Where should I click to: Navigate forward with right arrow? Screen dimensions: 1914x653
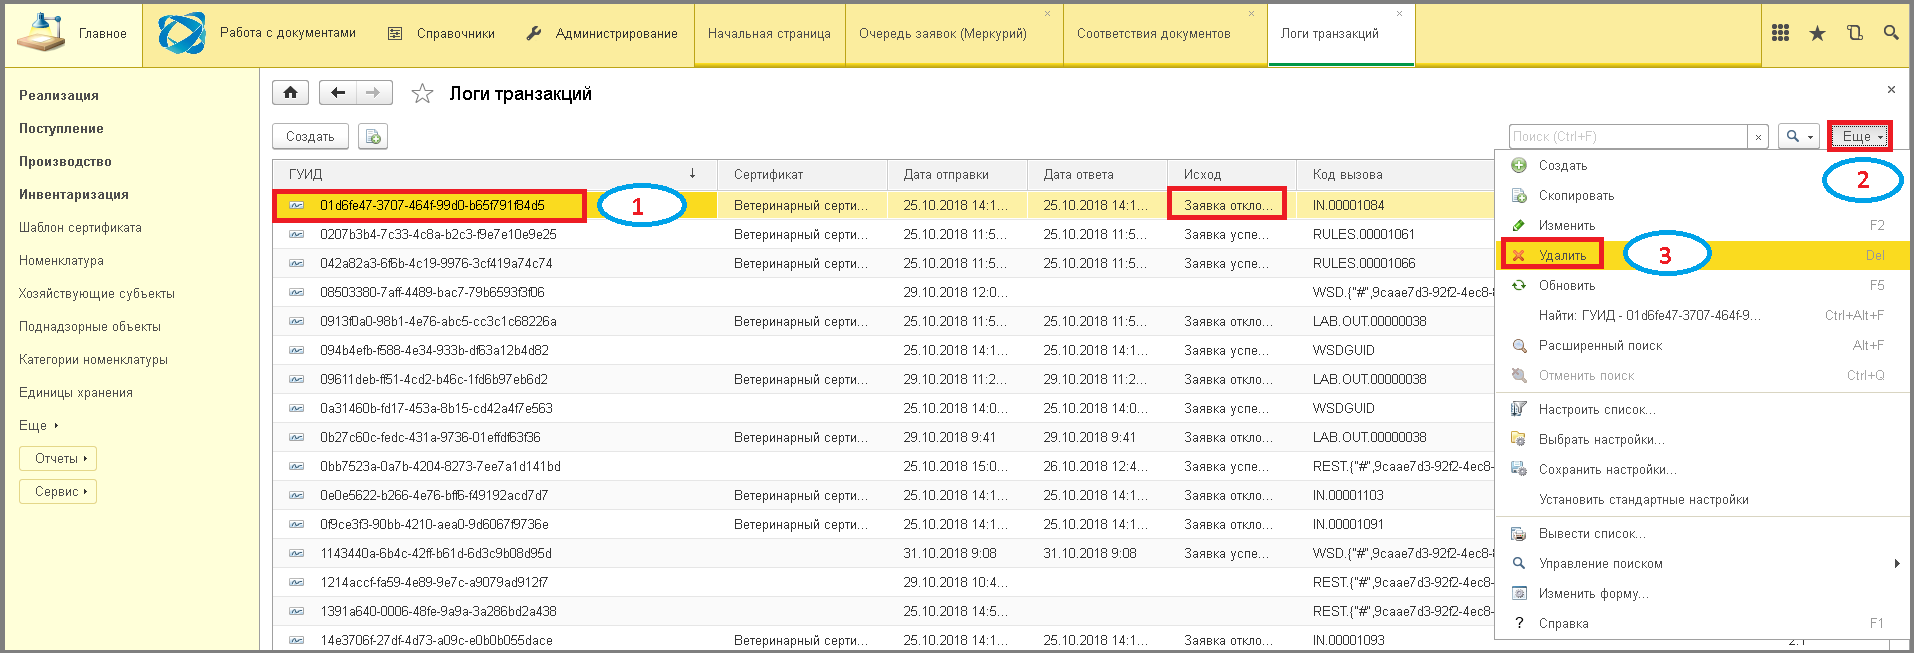(374, 93)
